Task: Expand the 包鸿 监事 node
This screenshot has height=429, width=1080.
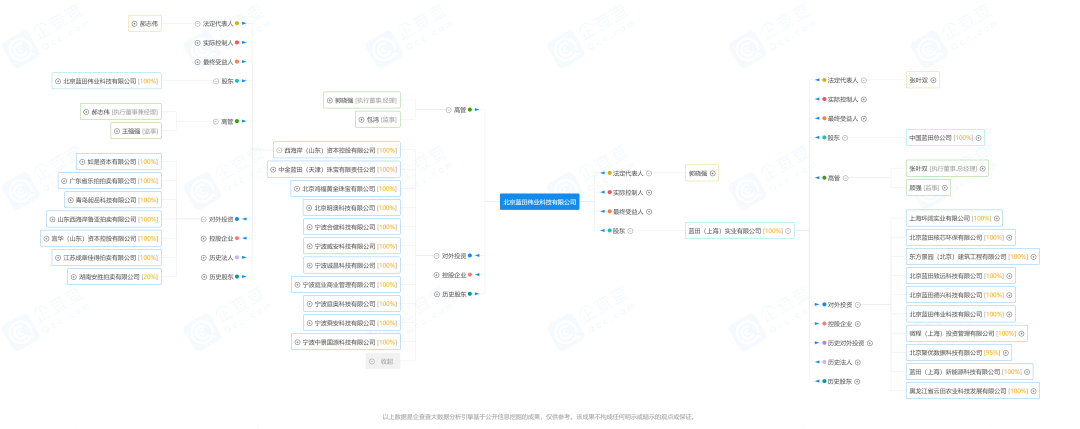Action: tap(361, 120)
